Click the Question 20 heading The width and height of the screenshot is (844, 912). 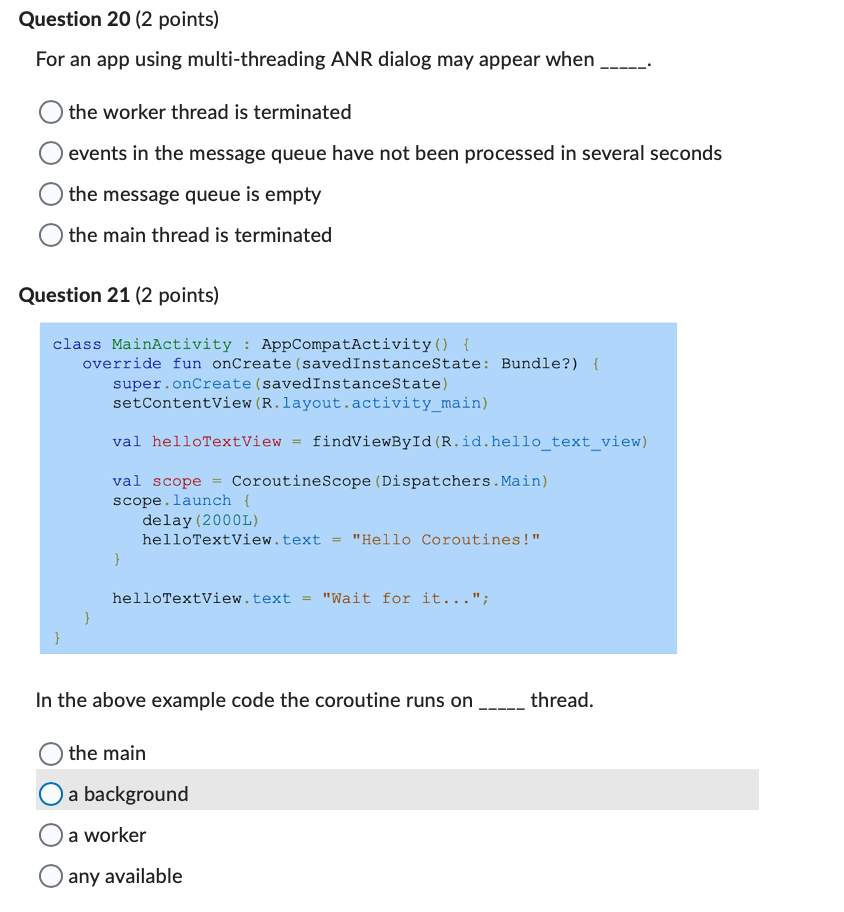coord(74,19)
